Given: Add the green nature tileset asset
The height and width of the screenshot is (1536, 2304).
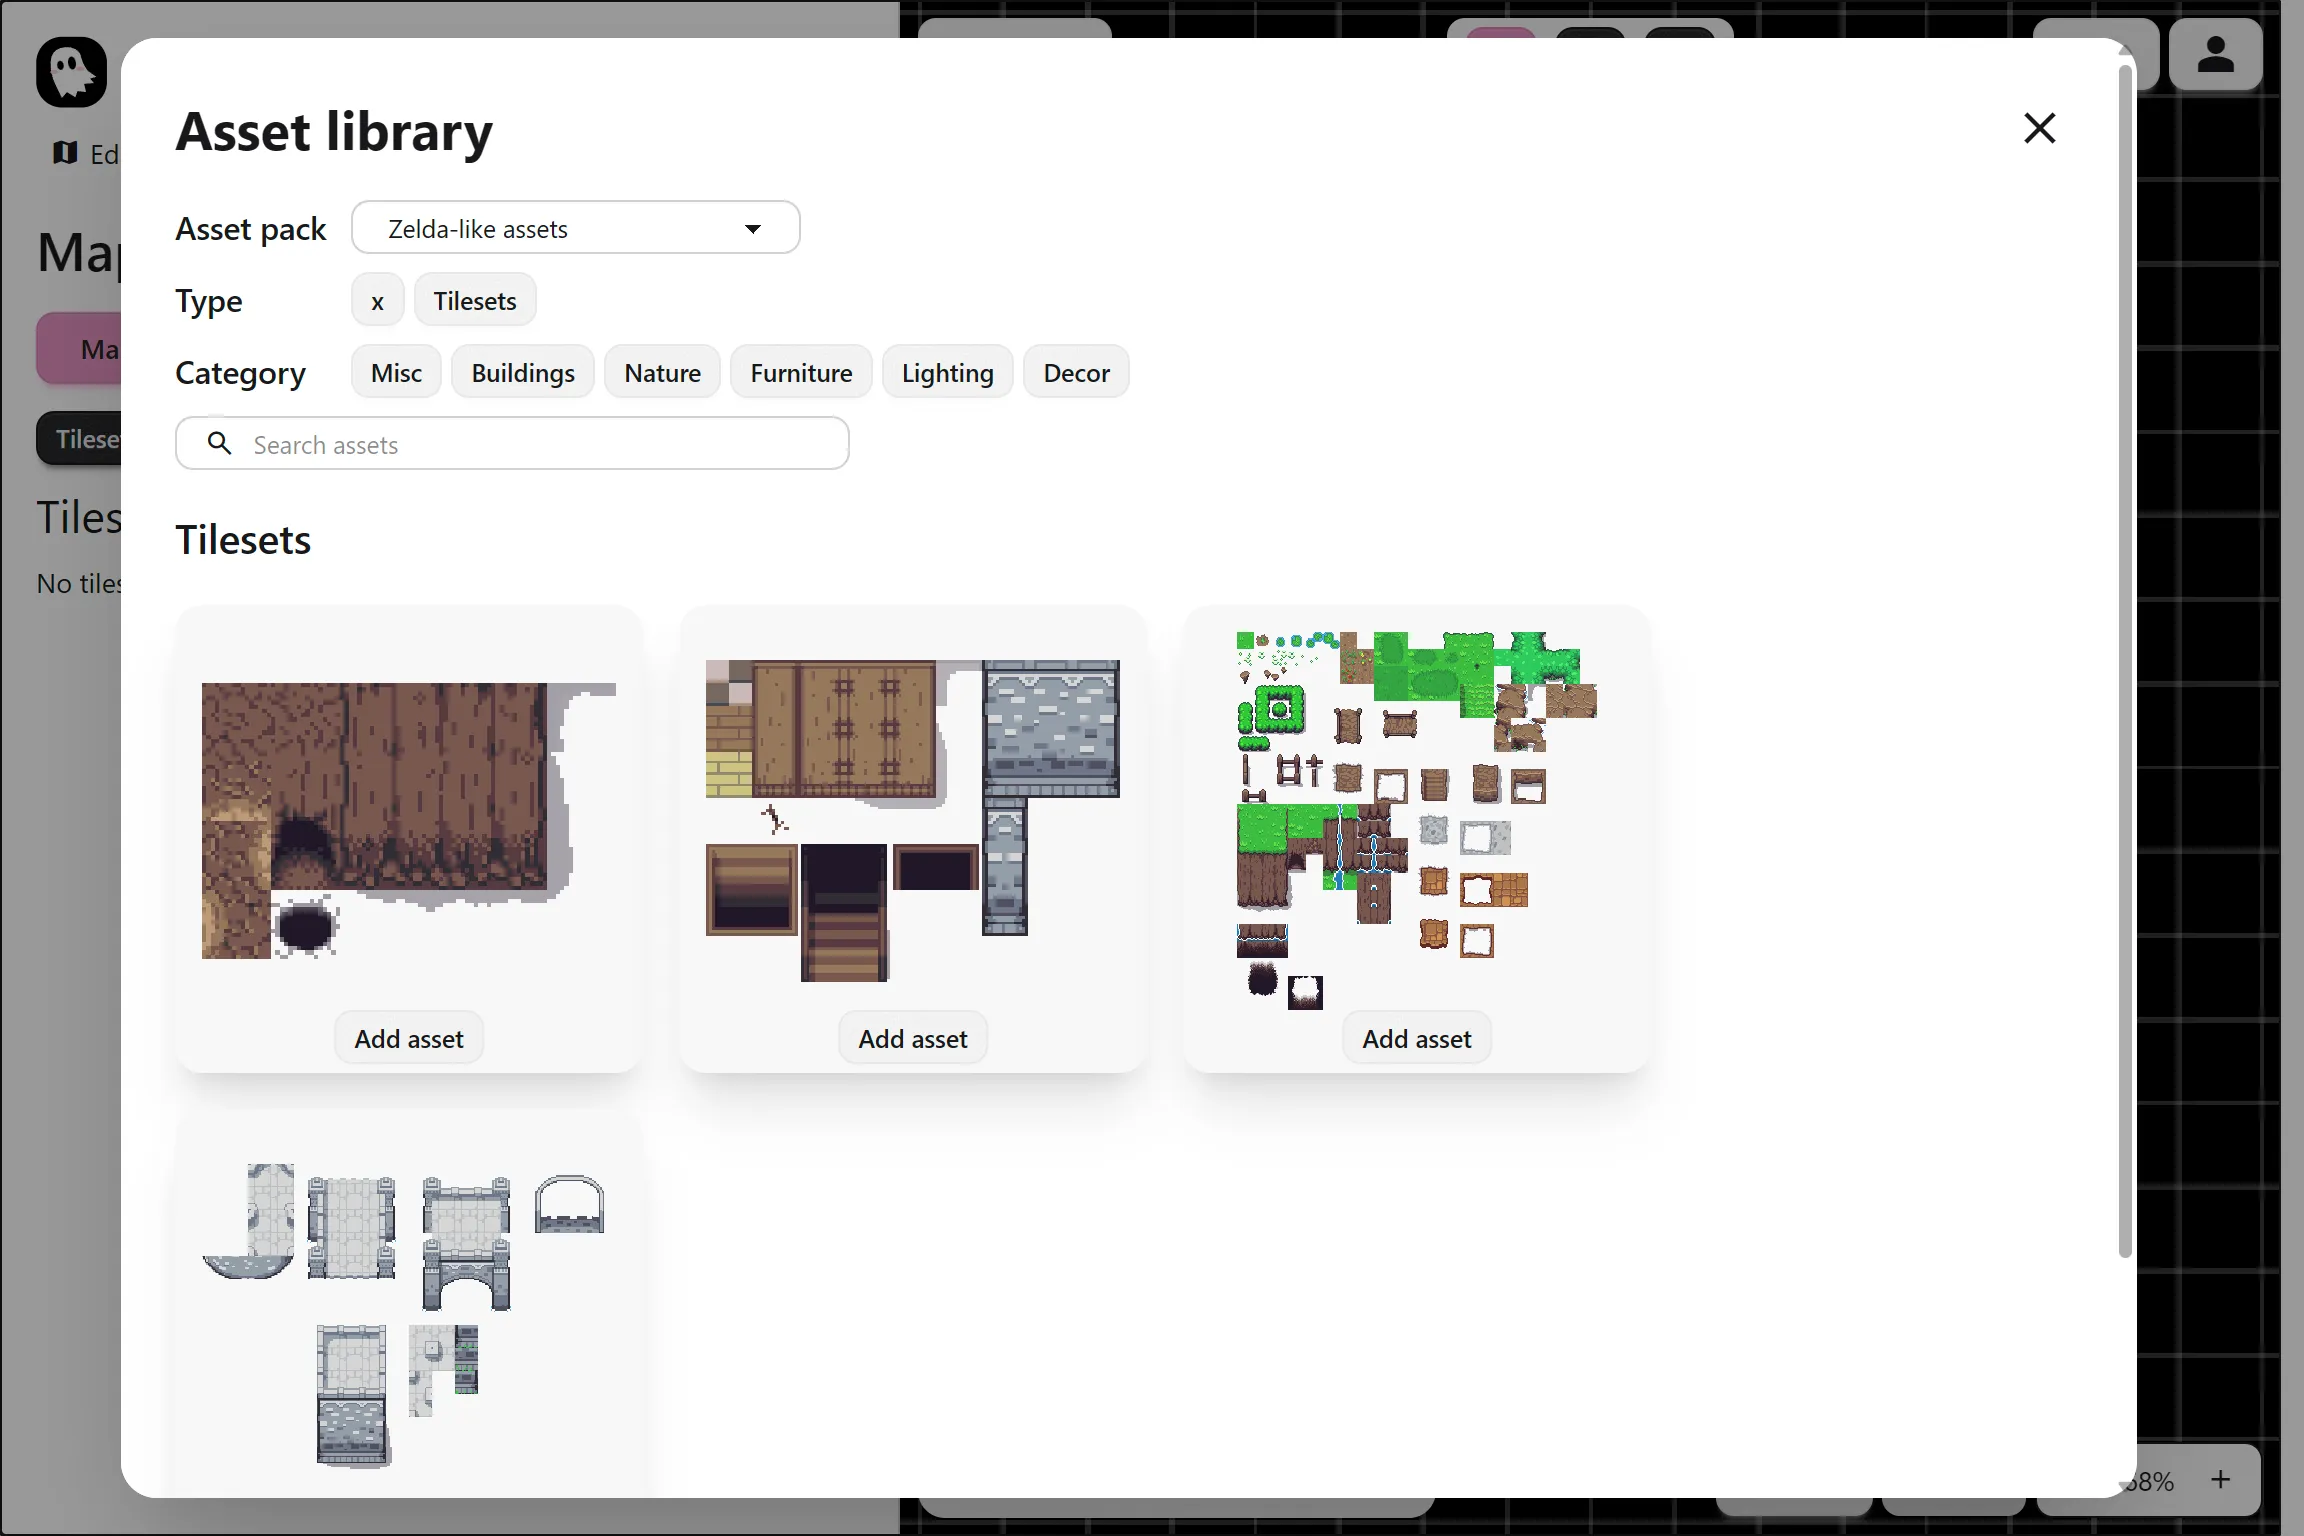Looking at the screenshot, I should pyautogui.click(x=1416, y=1038).
